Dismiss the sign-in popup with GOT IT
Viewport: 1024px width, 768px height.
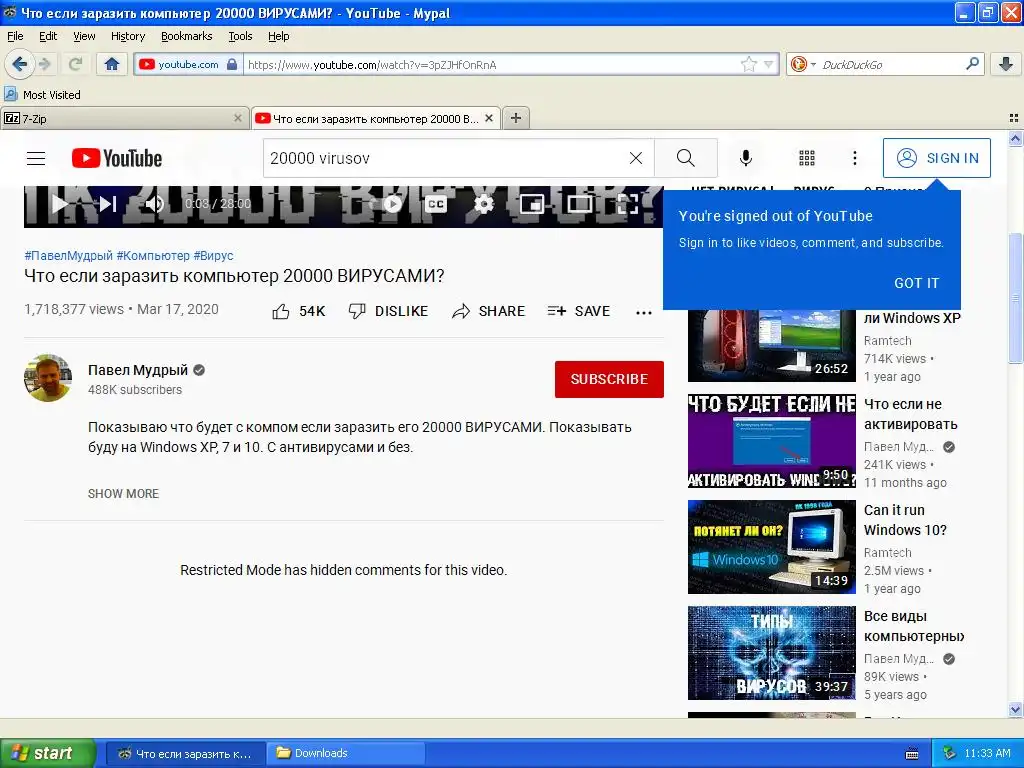pyautogui.click(x=916, y=283)
